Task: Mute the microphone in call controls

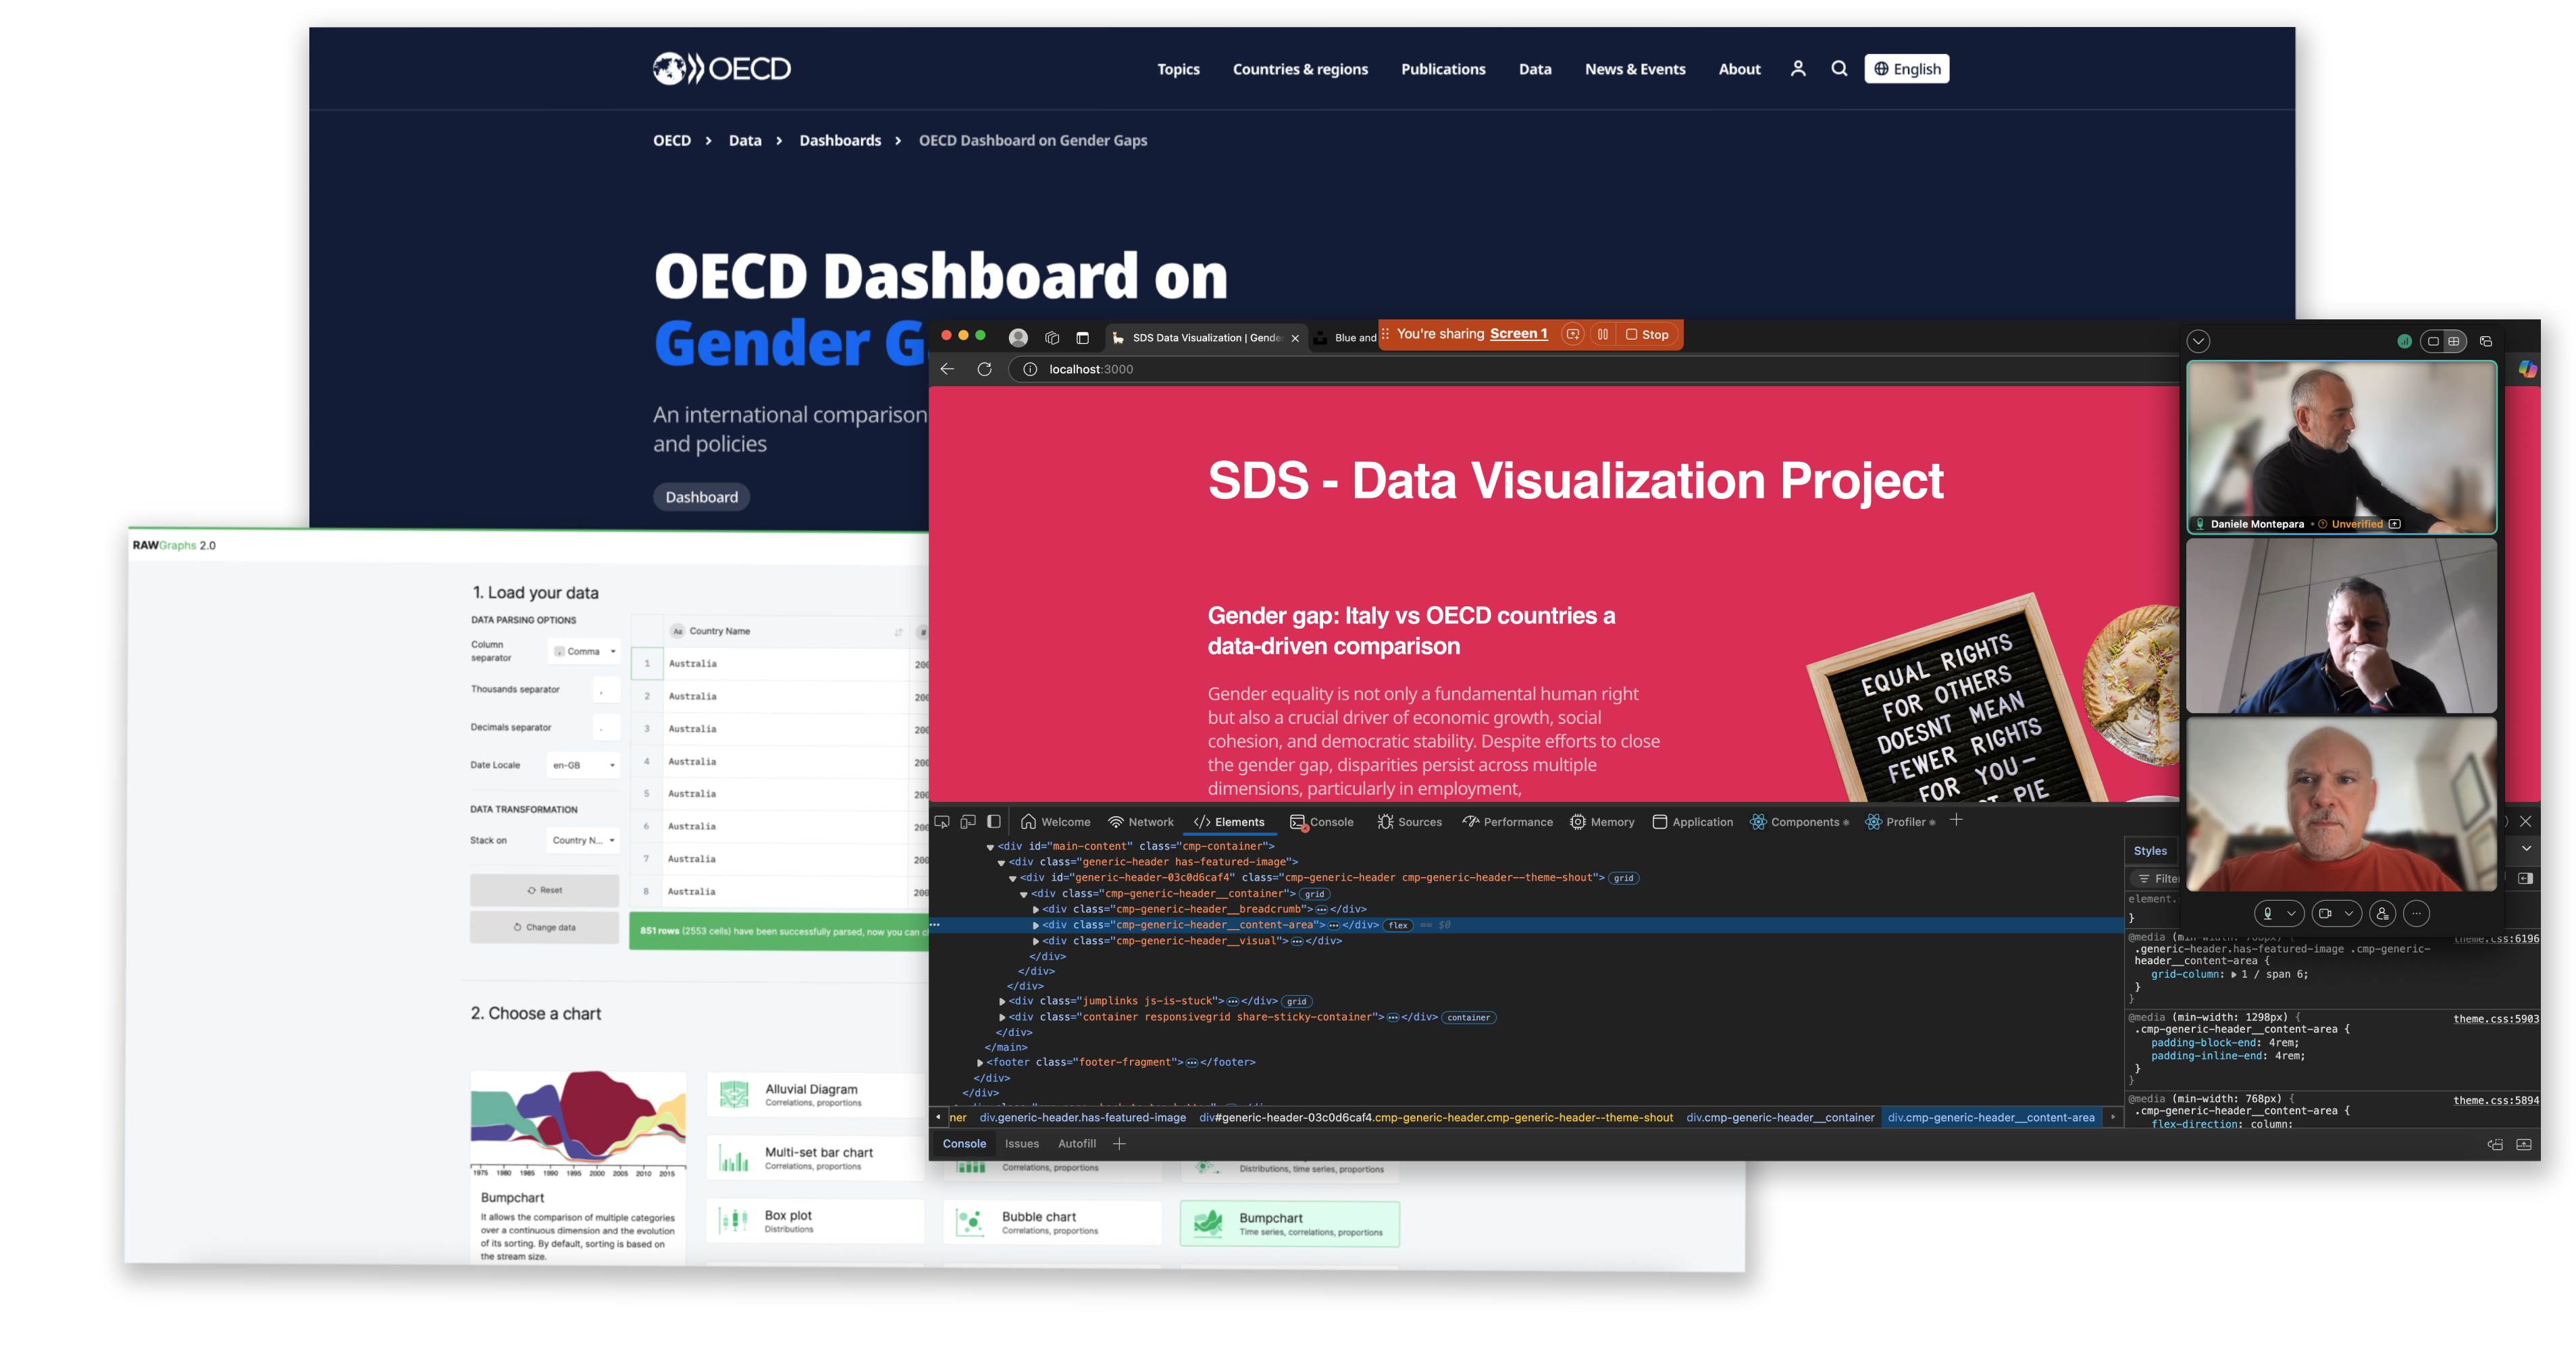Action: (x=2268, y=913)
